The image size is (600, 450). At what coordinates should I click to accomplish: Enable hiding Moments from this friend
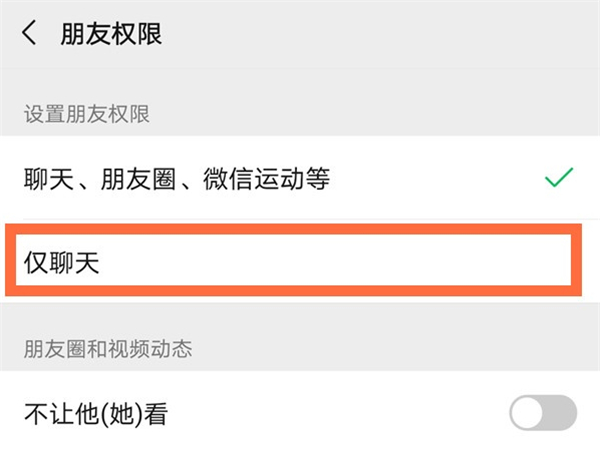tap(543, 412)
